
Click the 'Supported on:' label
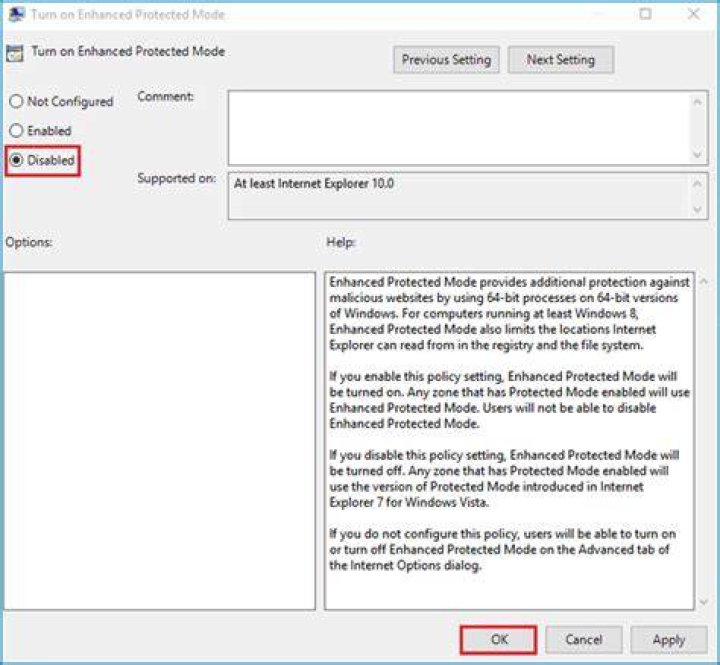[176, 178]
